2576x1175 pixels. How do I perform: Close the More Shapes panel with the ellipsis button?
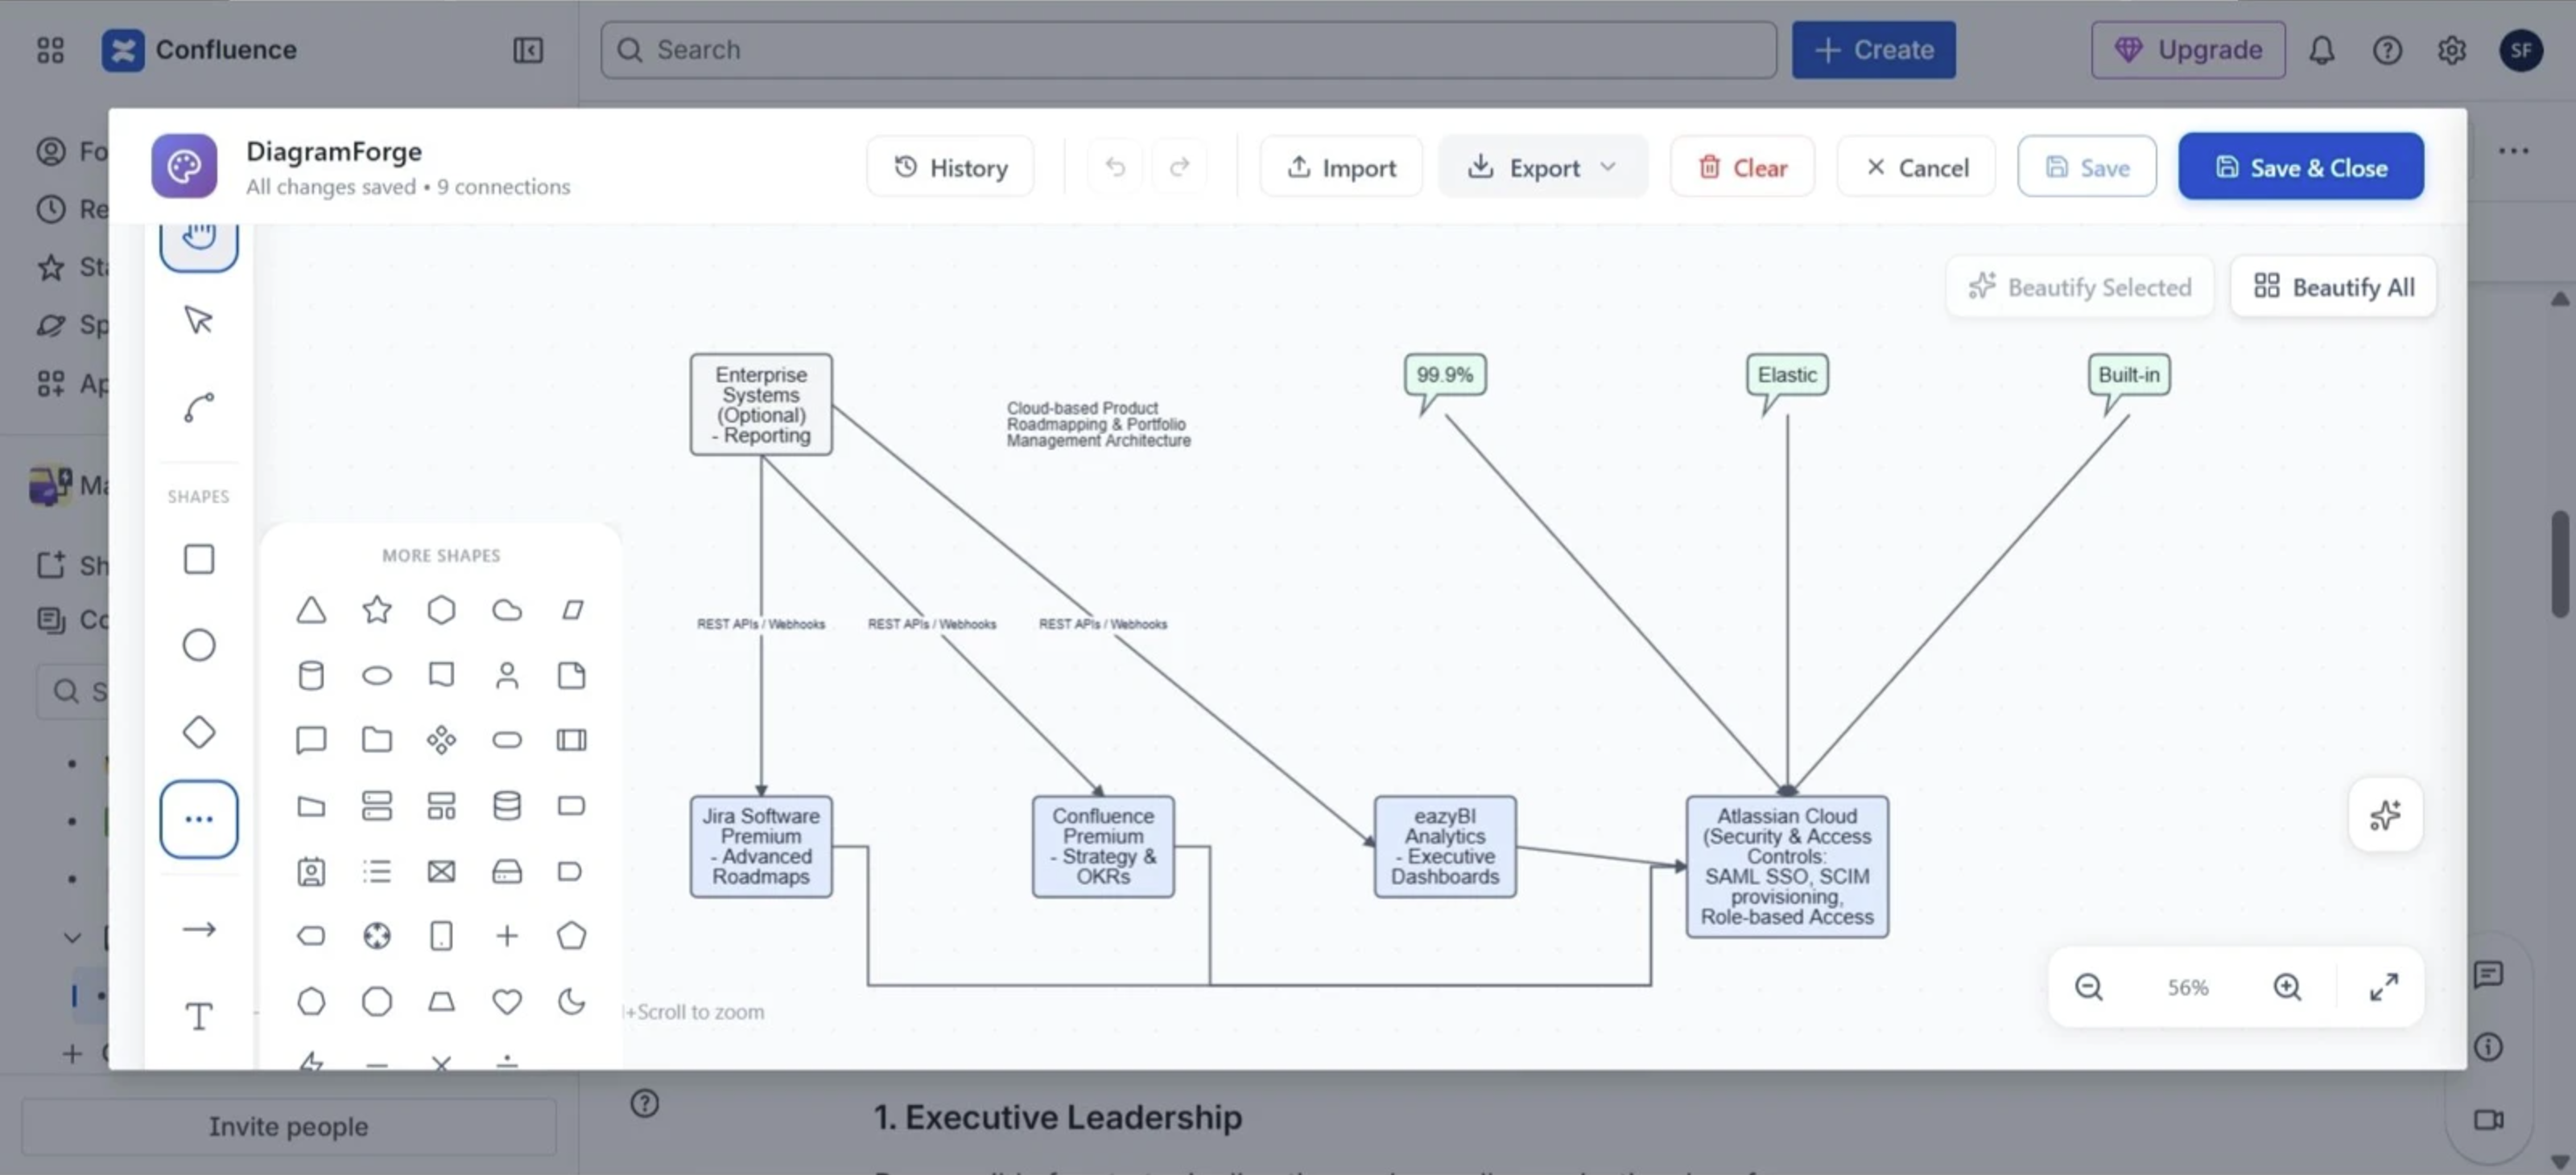click(x=199, y=819)
